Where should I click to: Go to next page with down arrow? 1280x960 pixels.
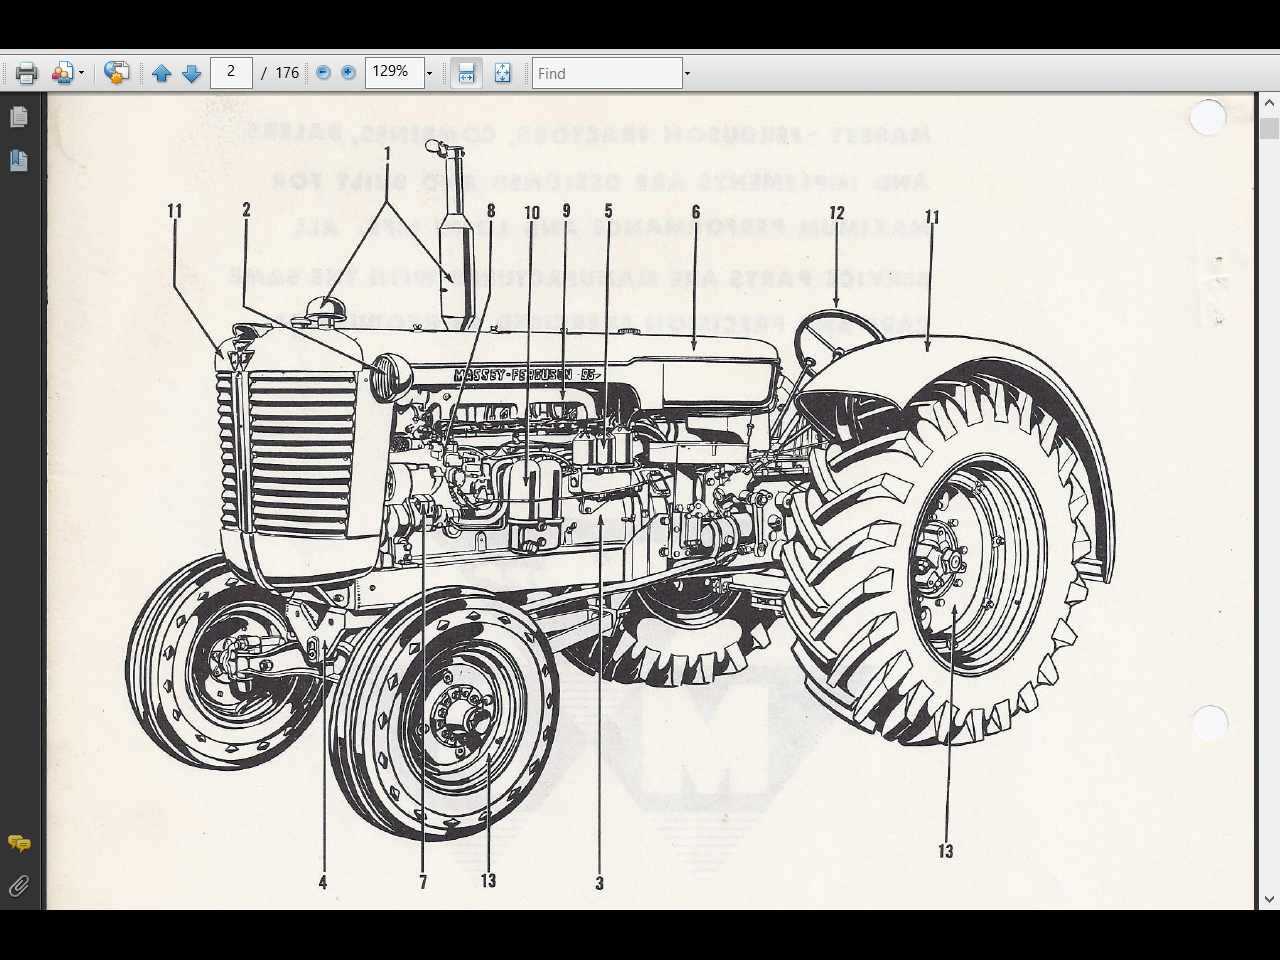click(x=191, y=73)
